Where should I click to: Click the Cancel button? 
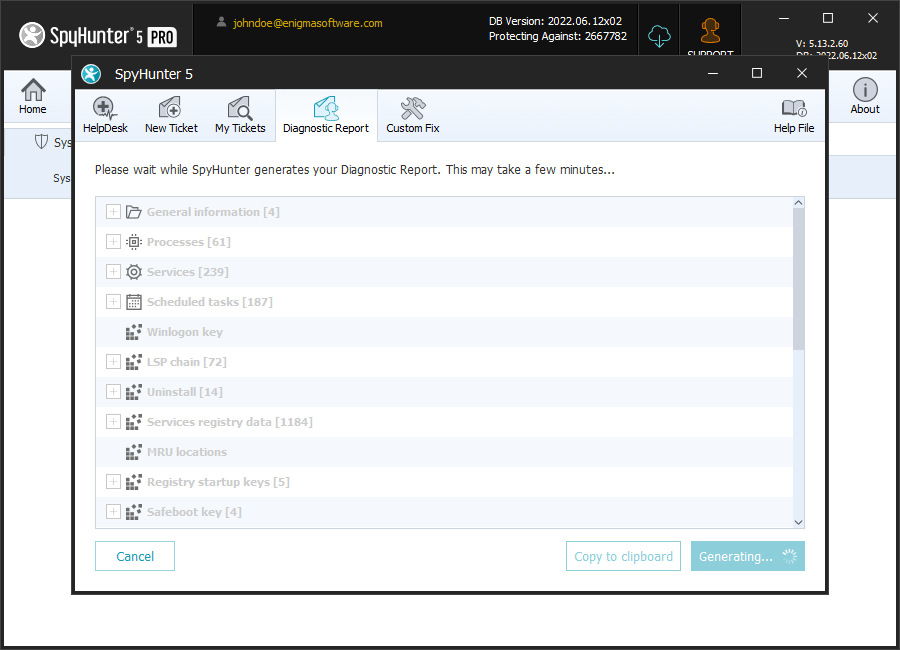[x=135, y=556]
